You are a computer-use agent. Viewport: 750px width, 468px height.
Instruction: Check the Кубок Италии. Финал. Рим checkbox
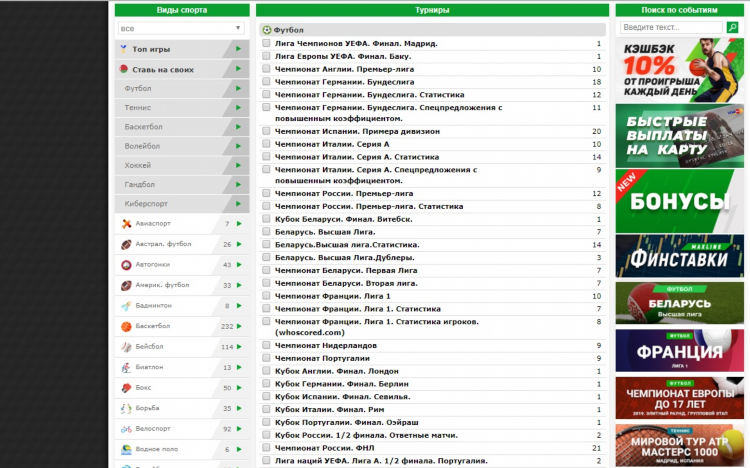coord(266,409)
